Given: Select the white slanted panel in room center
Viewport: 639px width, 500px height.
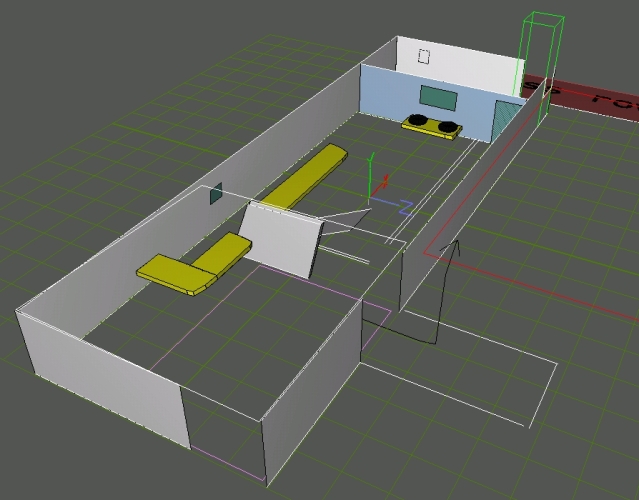Looking at the screenshot, I should (x=281, y=239).
